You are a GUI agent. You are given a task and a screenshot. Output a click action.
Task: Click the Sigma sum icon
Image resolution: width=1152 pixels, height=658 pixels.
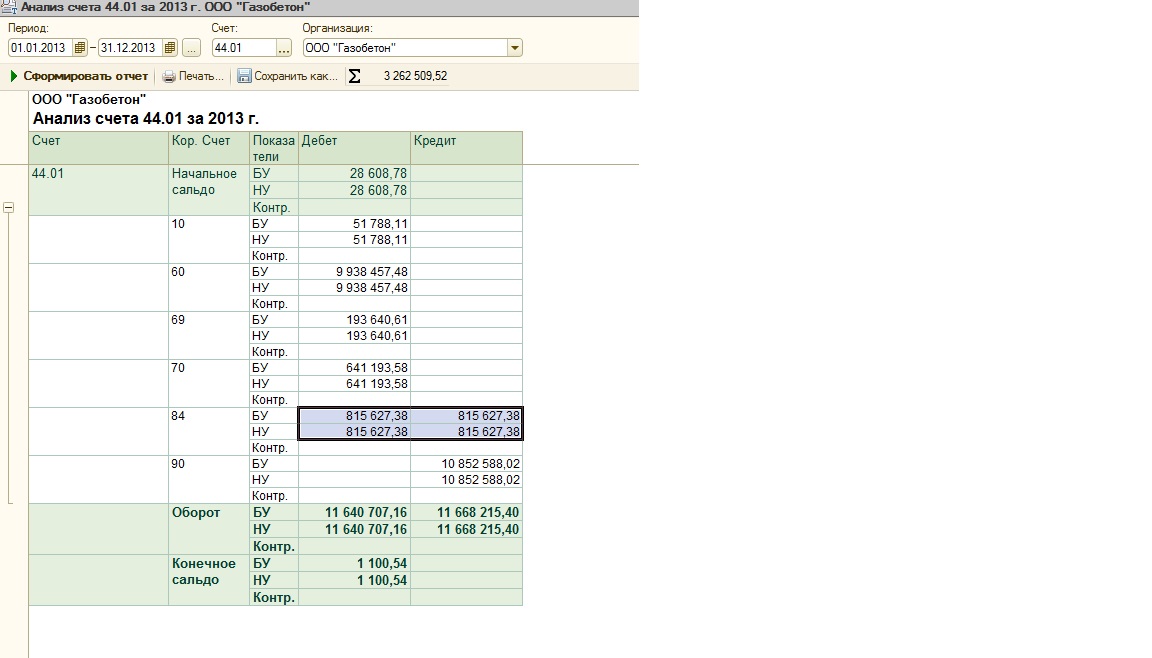[354, 76]
